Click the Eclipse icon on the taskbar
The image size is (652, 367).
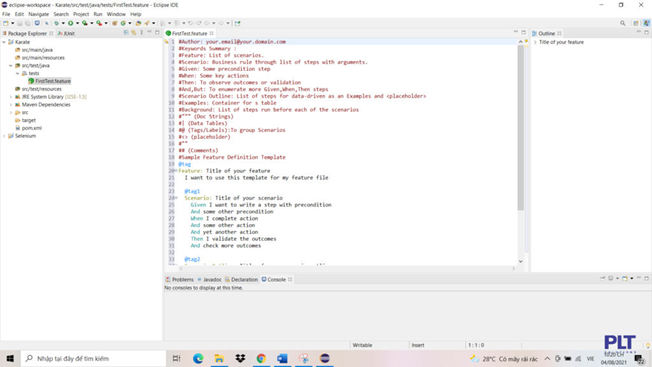pyautogui.click(x=325, y=358)
